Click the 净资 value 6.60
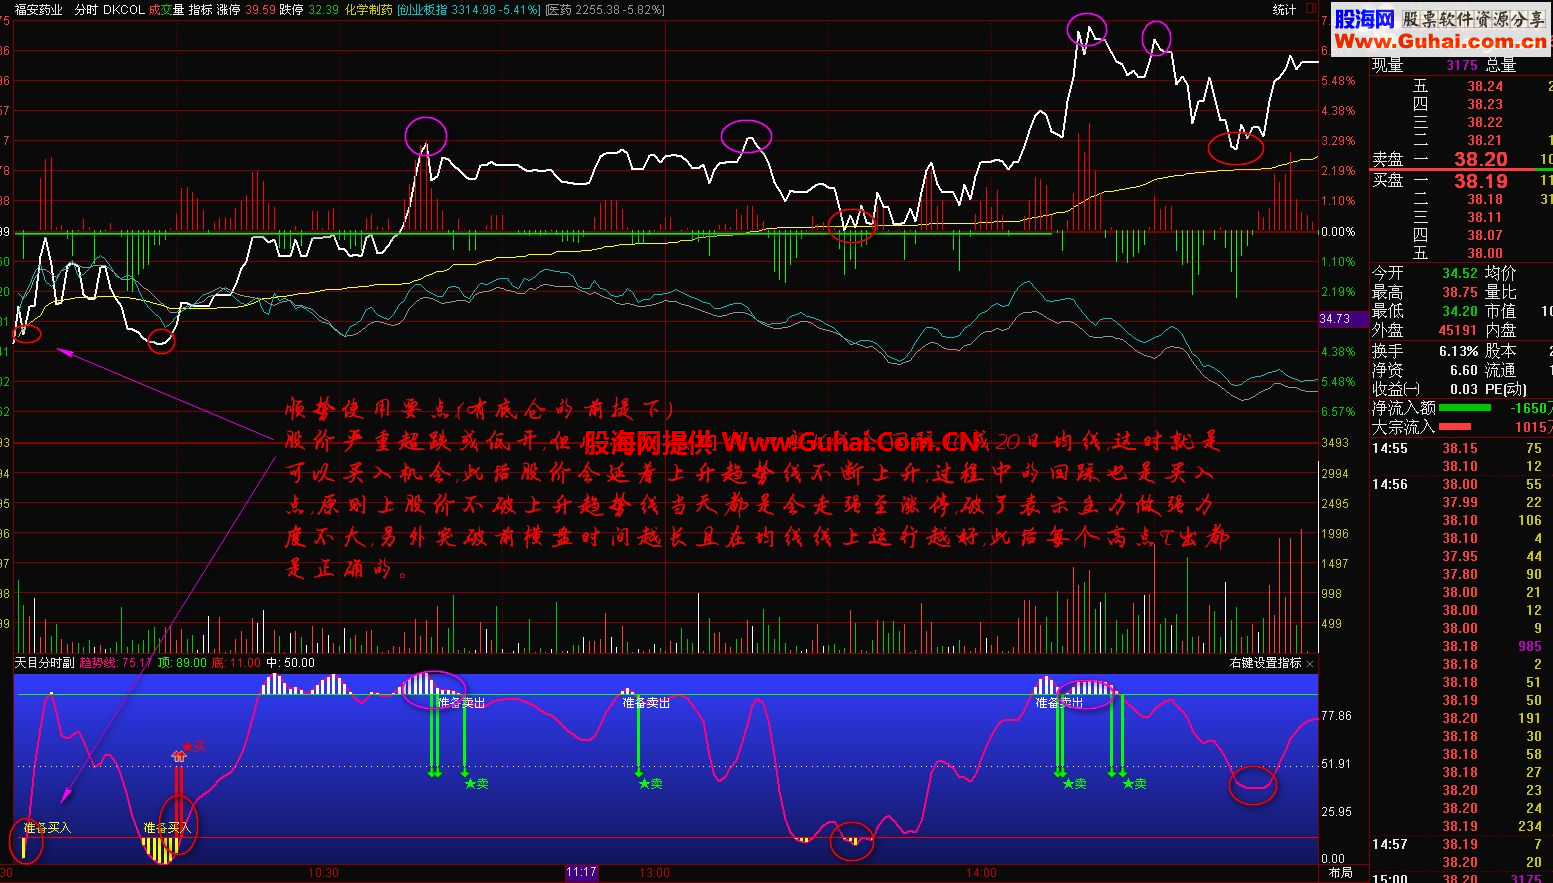Viewport: 1553px width, 883px height. pyautogui.click(x=1464, y=371)
